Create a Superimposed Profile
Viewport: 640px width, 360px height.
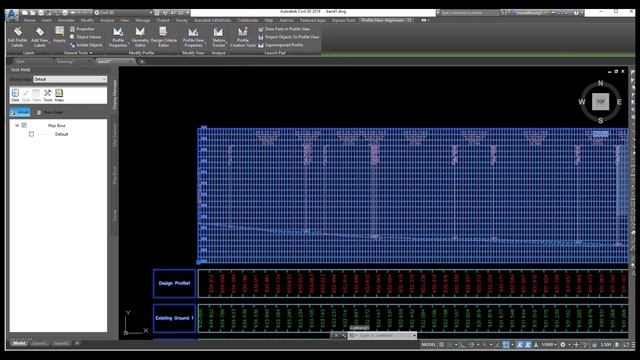280,45
